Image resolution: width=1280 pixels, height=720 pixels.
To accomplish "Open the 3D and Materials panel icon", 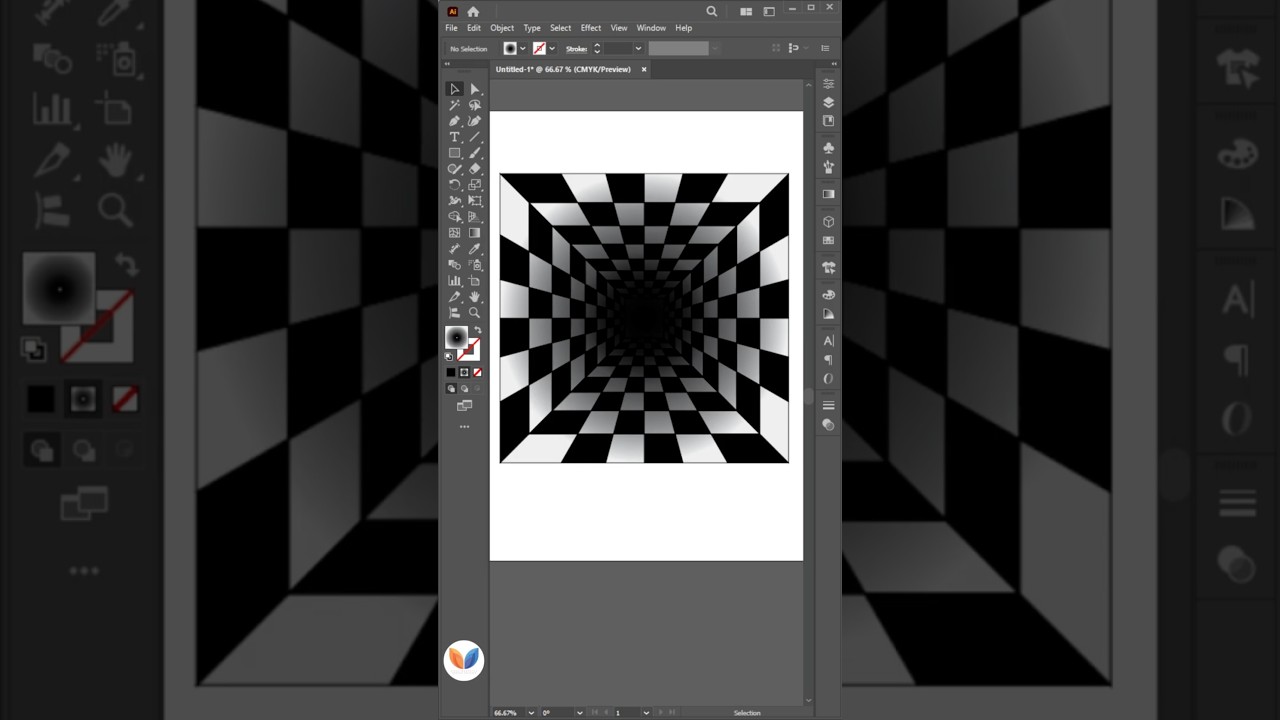I will [828, 222].
